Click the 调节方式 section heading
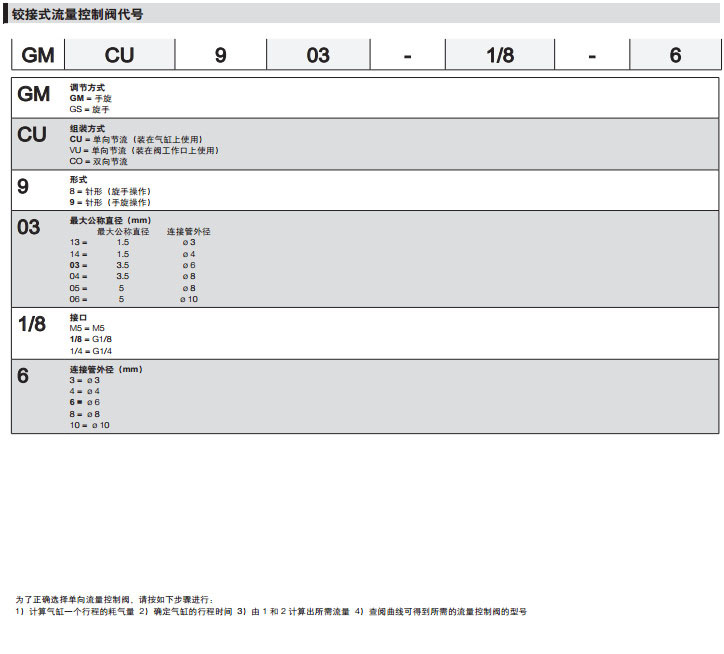 (x=87, y=88)
